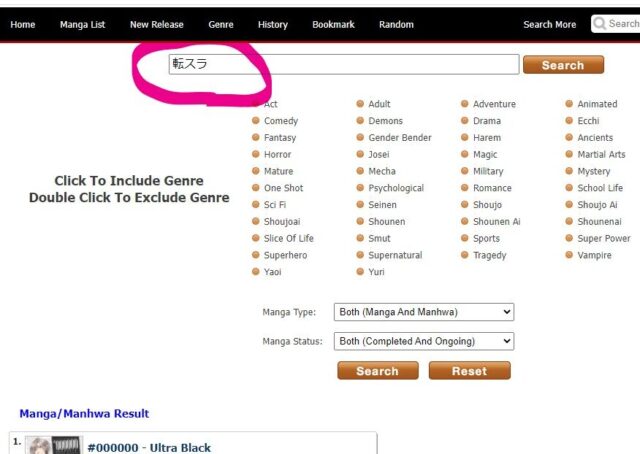
Task: Open Bookmark page
Action: (333, 24)
